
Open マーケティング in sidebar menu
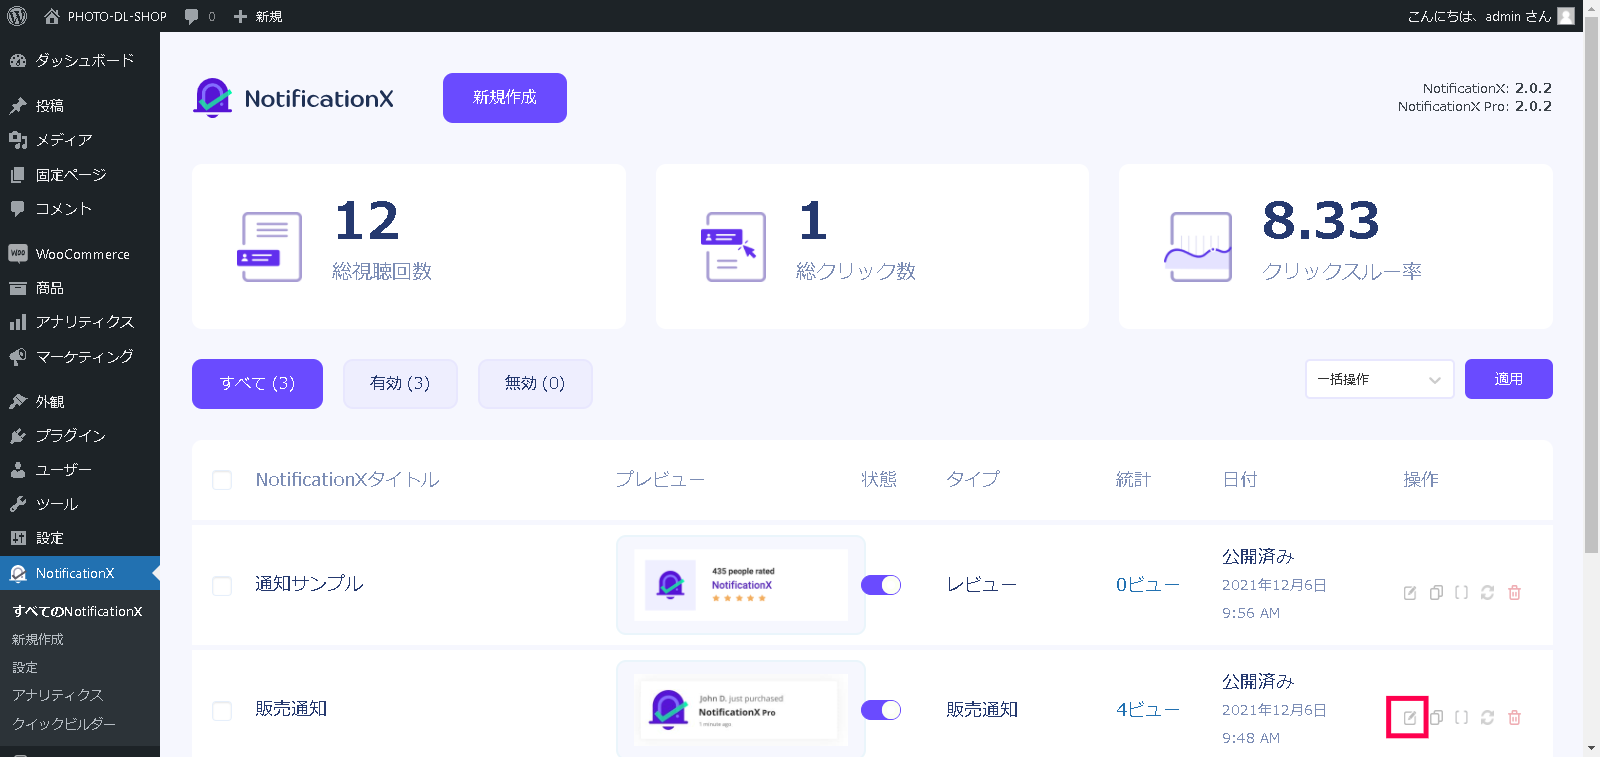(80, 356)
